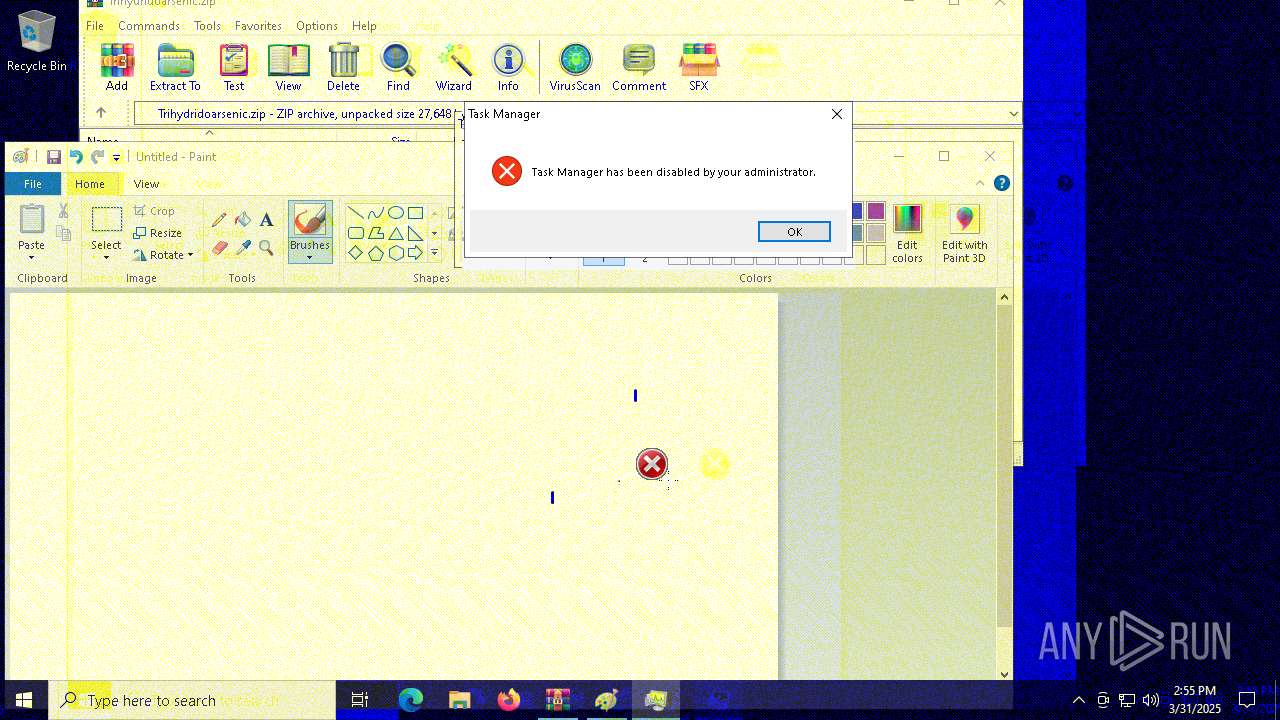1280x720 pixels.
Task: Click Paint vertical scrollbar down arrow
Action: [x=1005, y=674]
